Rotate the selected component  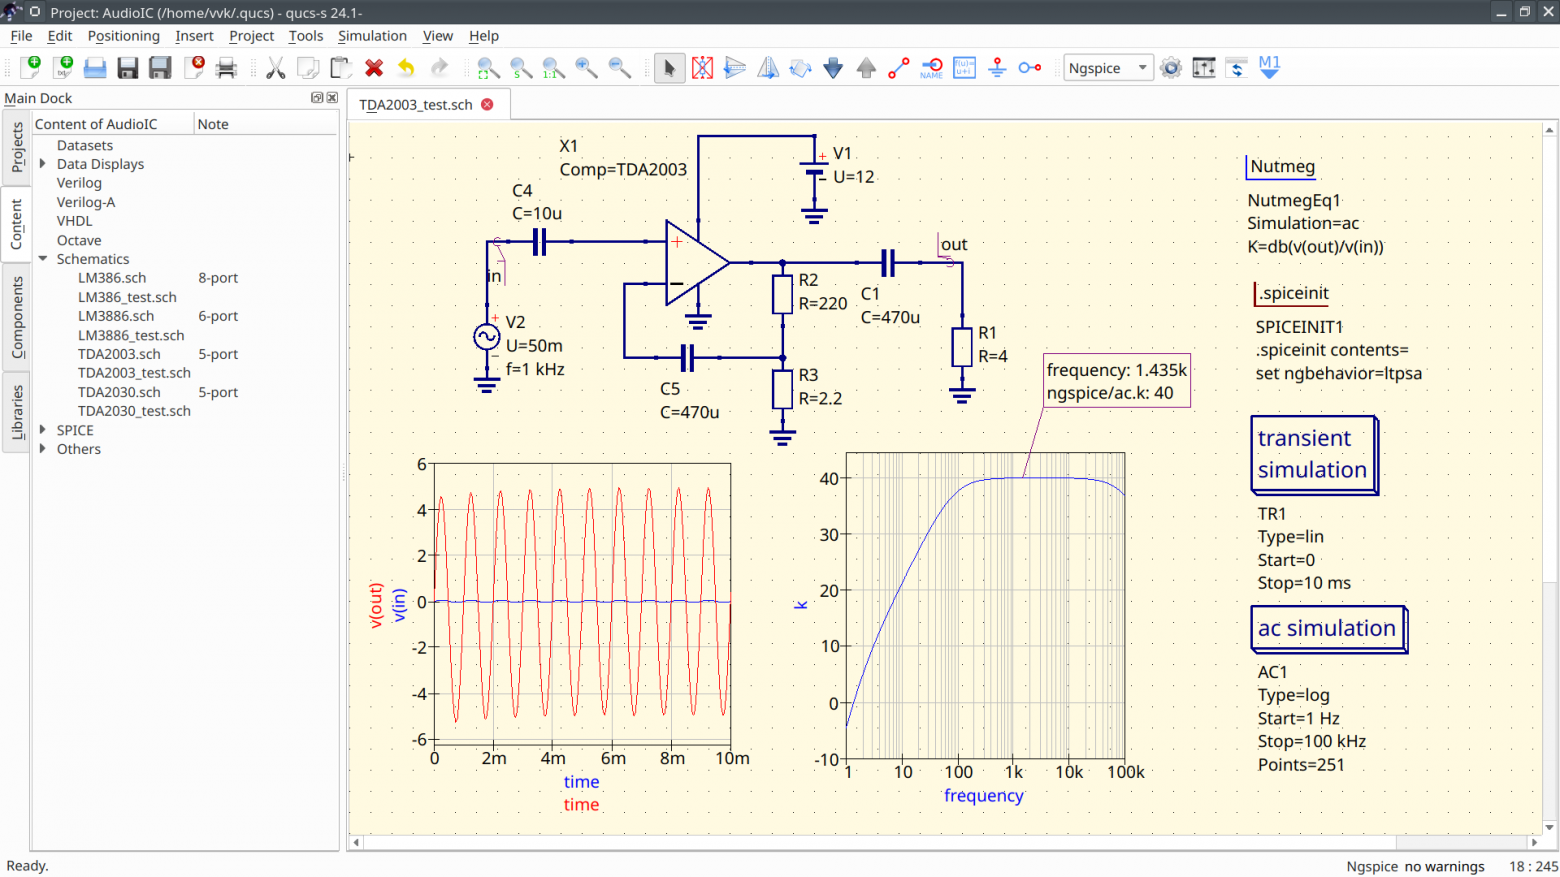point(800,68)
